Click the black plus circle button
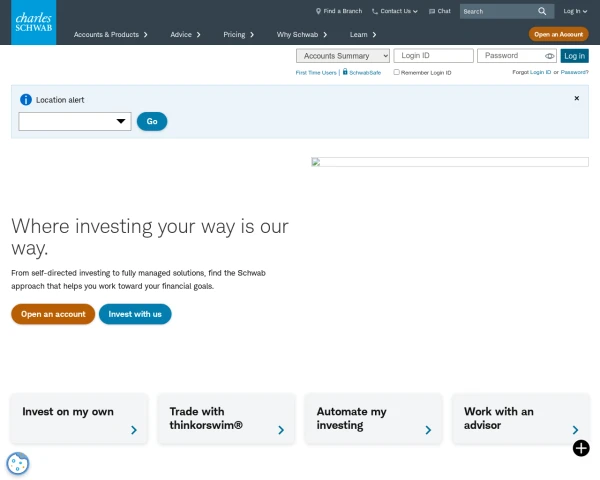Screen dimensions: 600x480 [x=581, y=448]
